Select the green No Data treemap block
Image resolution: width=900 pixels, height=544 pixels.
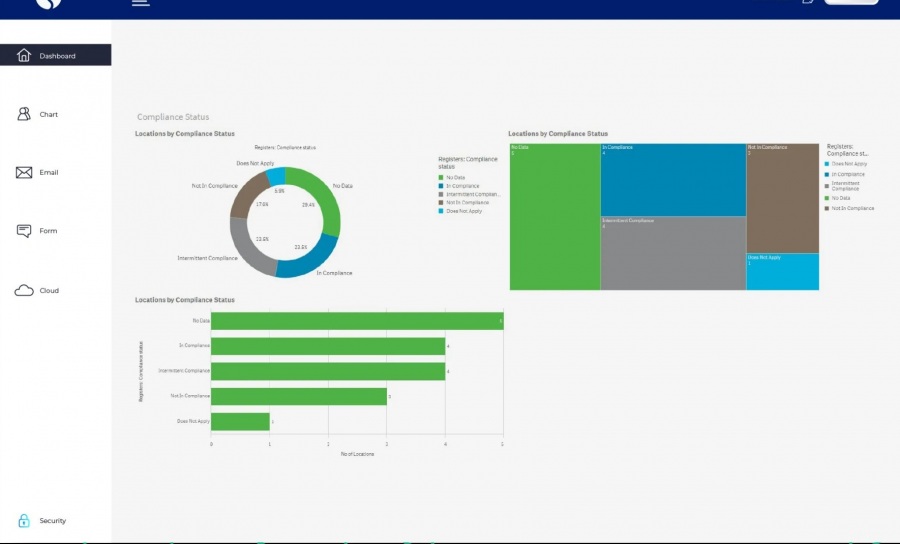(555, 217)
